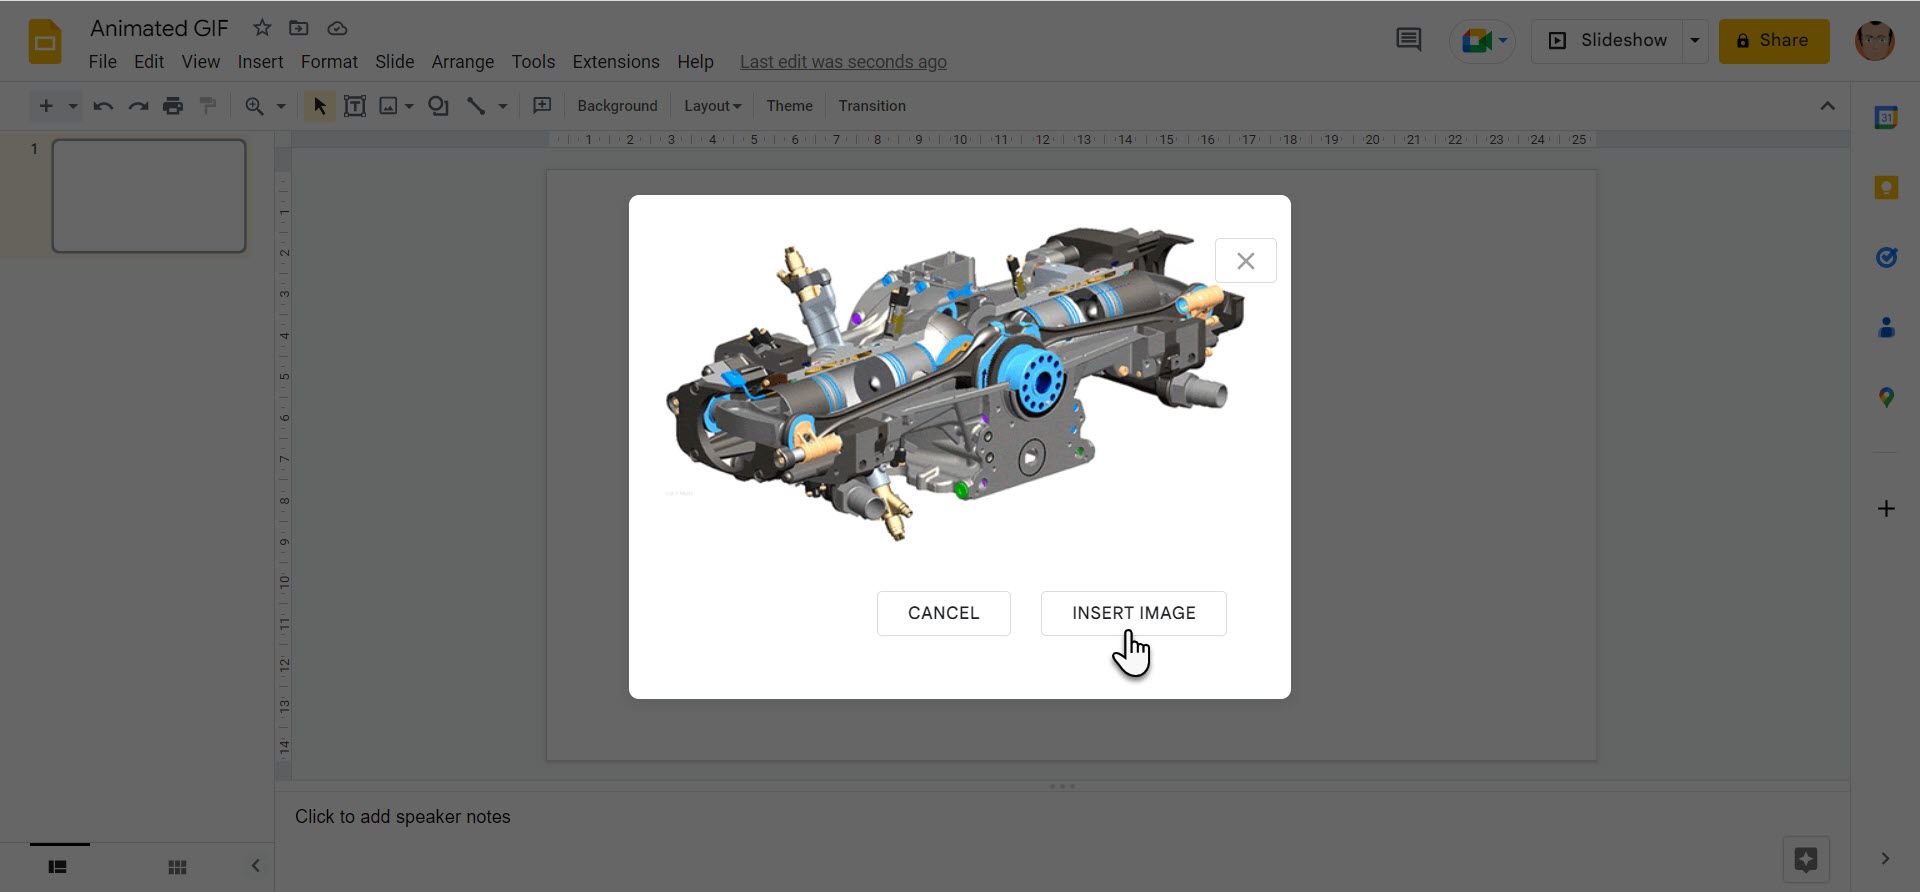Open the Tools menu
Screen dimensions: 1920x892
(533, 62)
